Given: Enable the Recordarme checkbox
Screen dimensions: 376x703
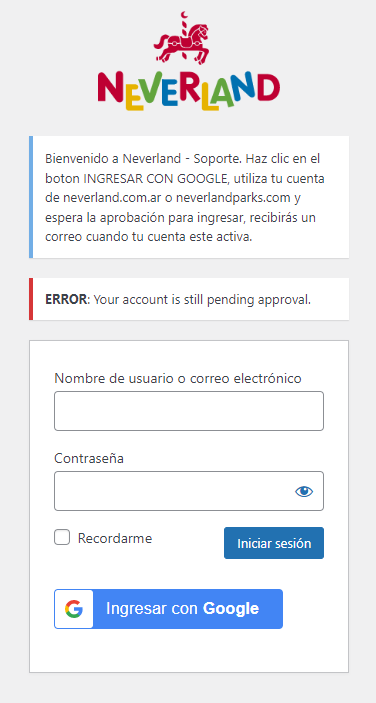Looking at the screenshot, I should pos(62,537).
